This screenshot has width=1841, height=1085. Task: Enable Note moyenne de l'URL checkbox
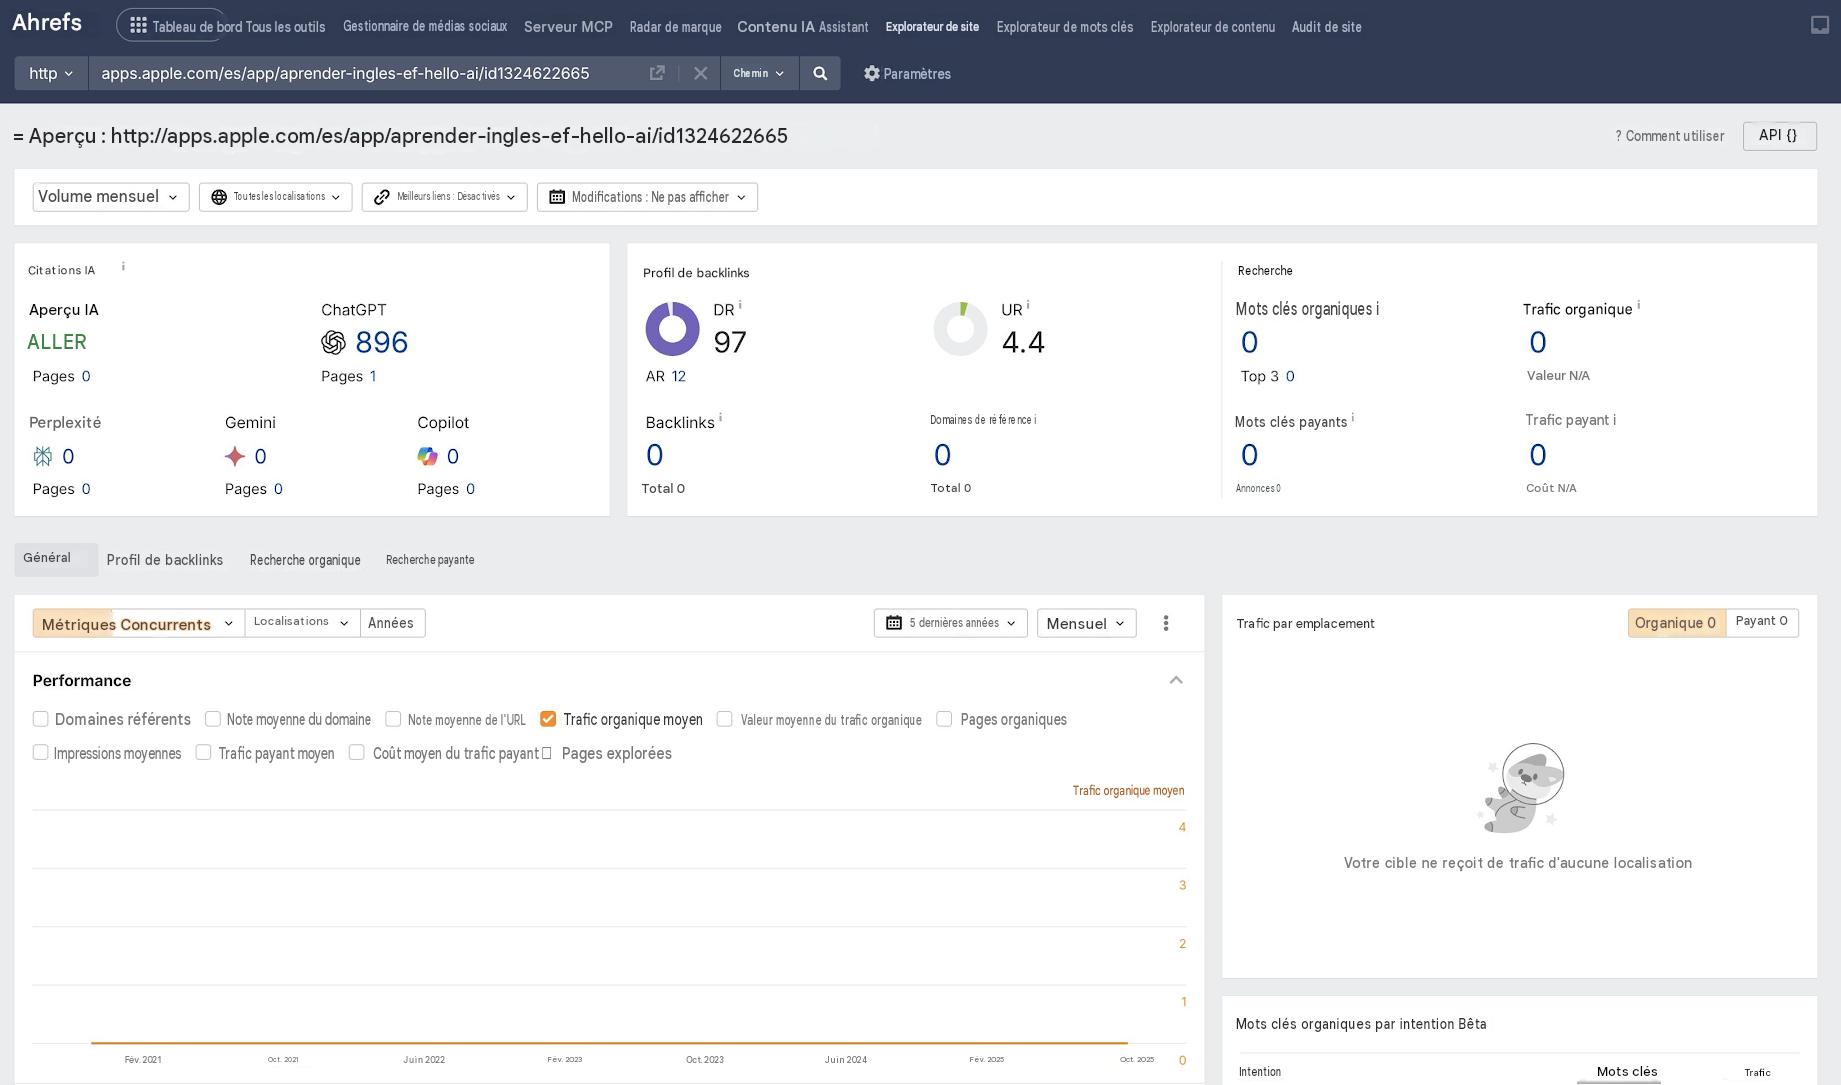click(x=393, y=719)
